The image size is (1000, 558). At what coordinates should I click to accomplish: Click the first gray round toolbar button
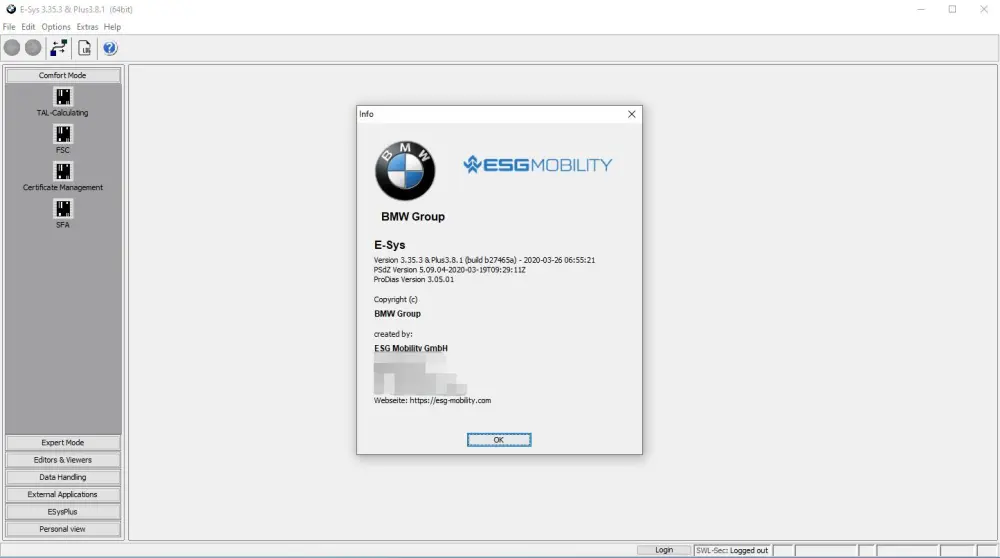click(12, 48)
